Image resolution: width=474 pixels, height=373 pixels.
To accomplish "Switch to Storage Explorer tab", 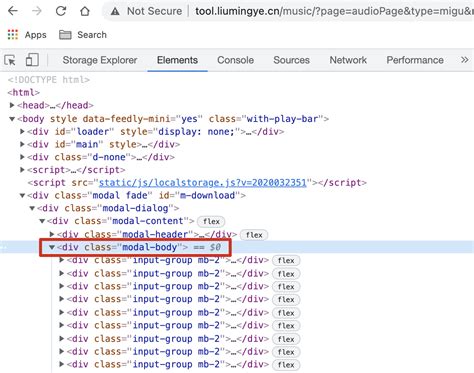I will pyautogui.click(x=100, y=60).
